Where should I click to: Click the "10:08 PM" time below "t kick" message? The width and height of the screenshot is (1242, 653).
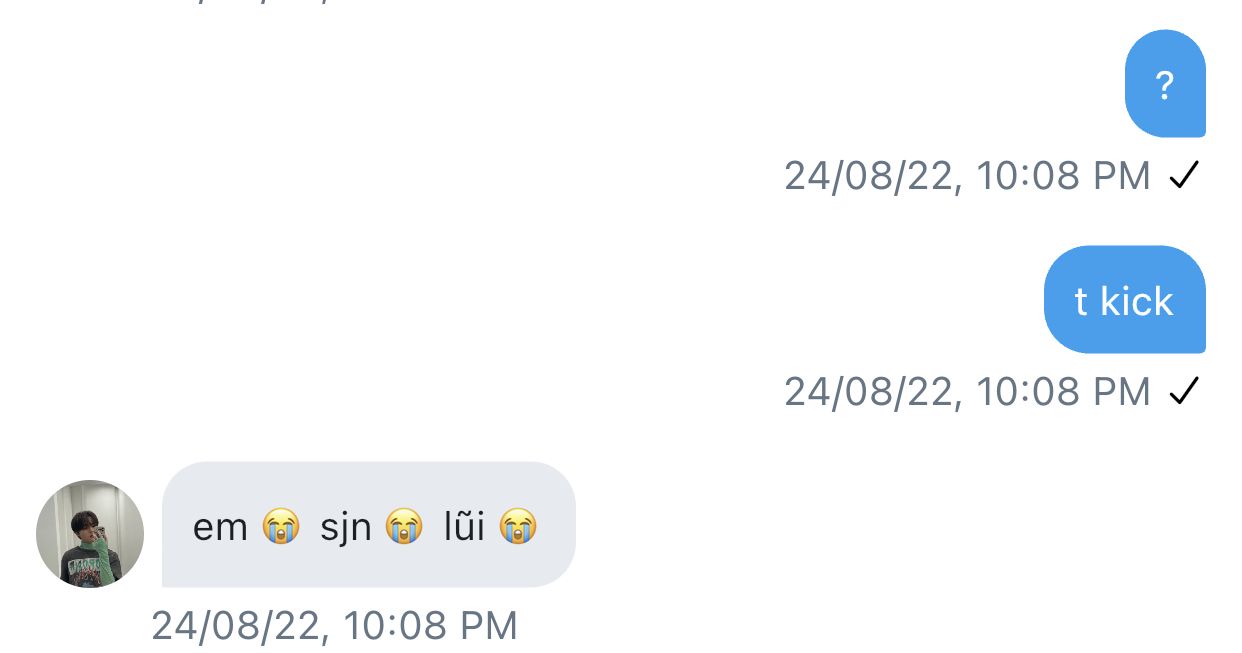pos(1064,392)
